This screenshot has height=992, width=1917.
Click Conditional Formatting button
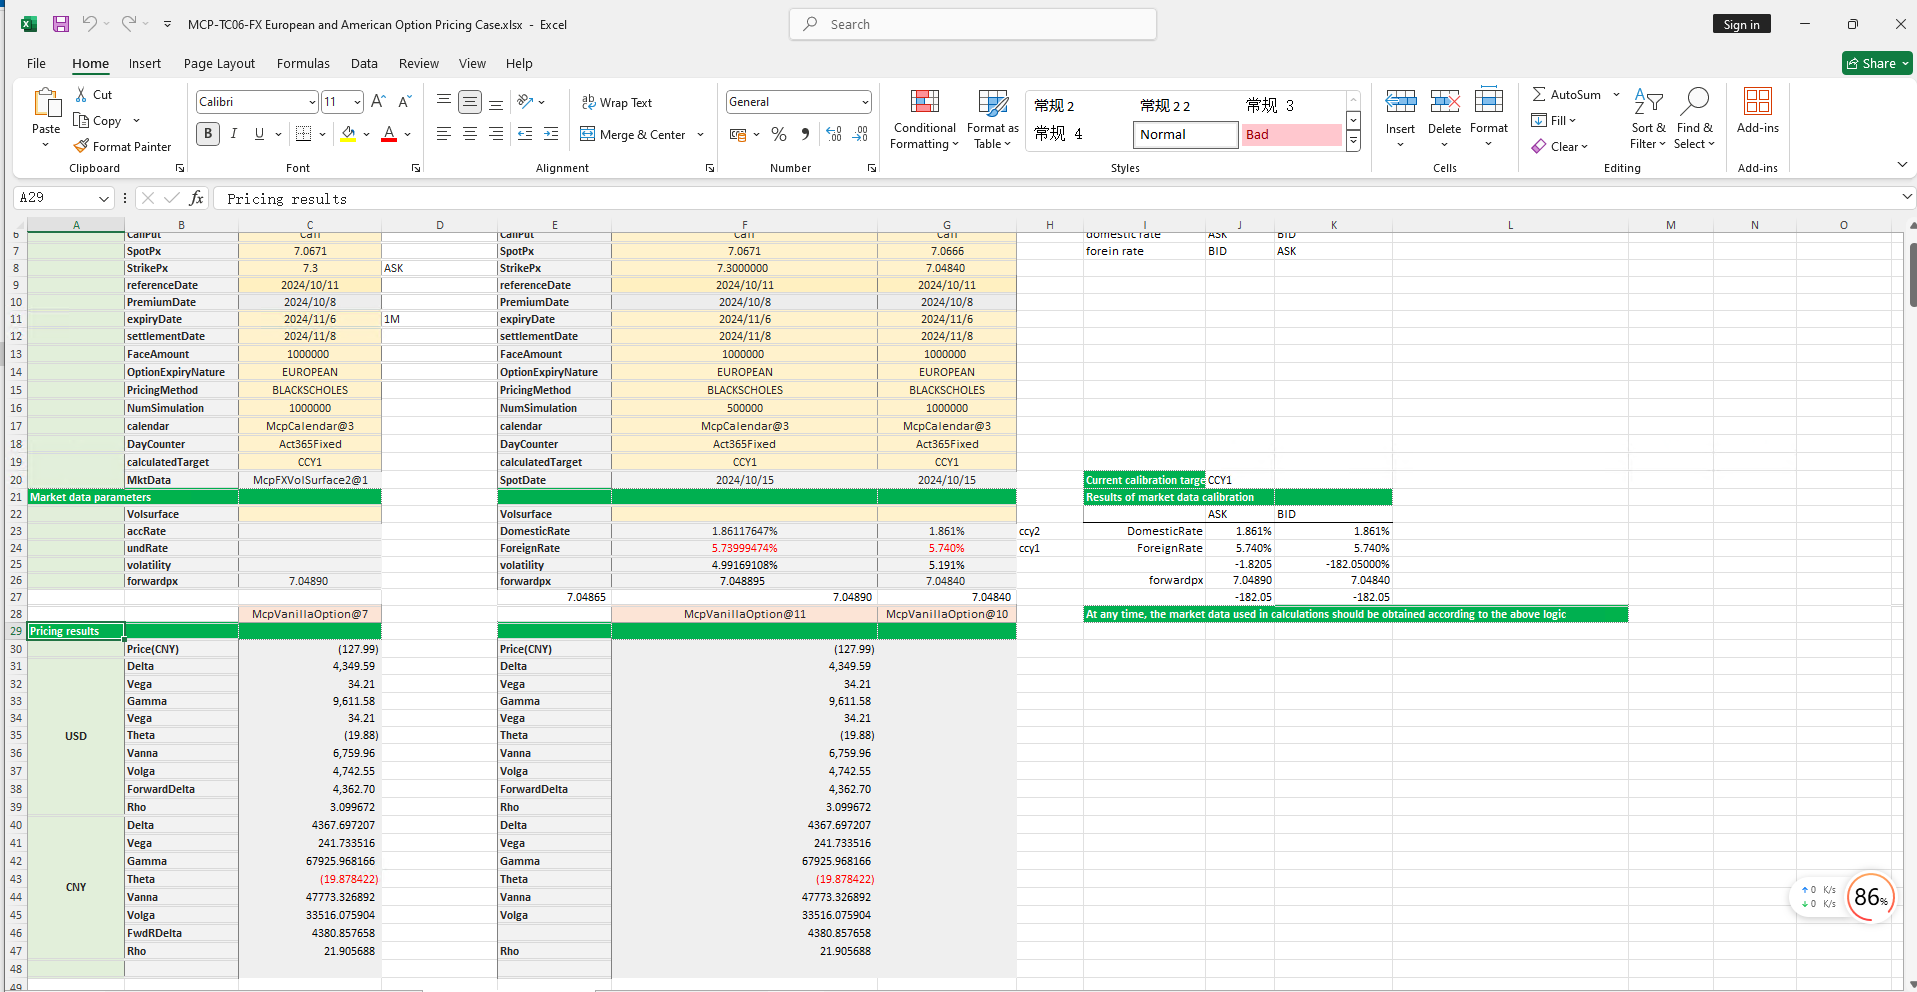click(x=924, y=119)
